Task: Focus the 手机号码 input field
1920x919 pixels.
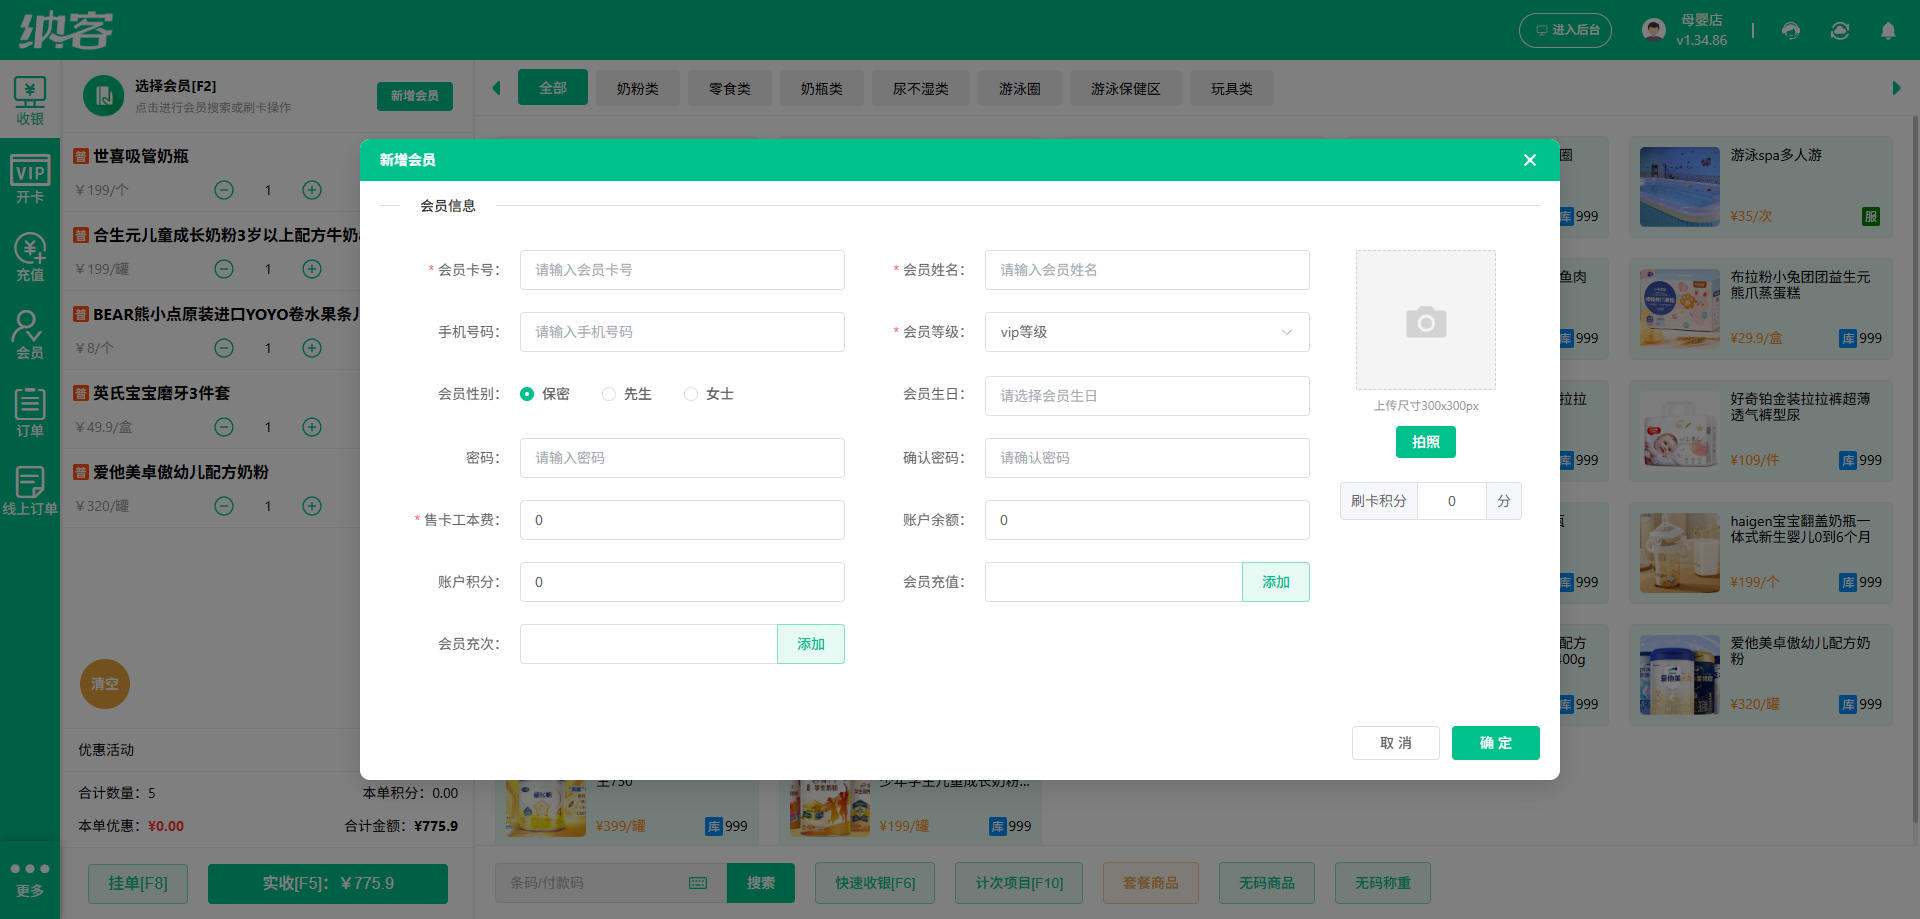Action: pyautogui.click(x=682, y=332)
